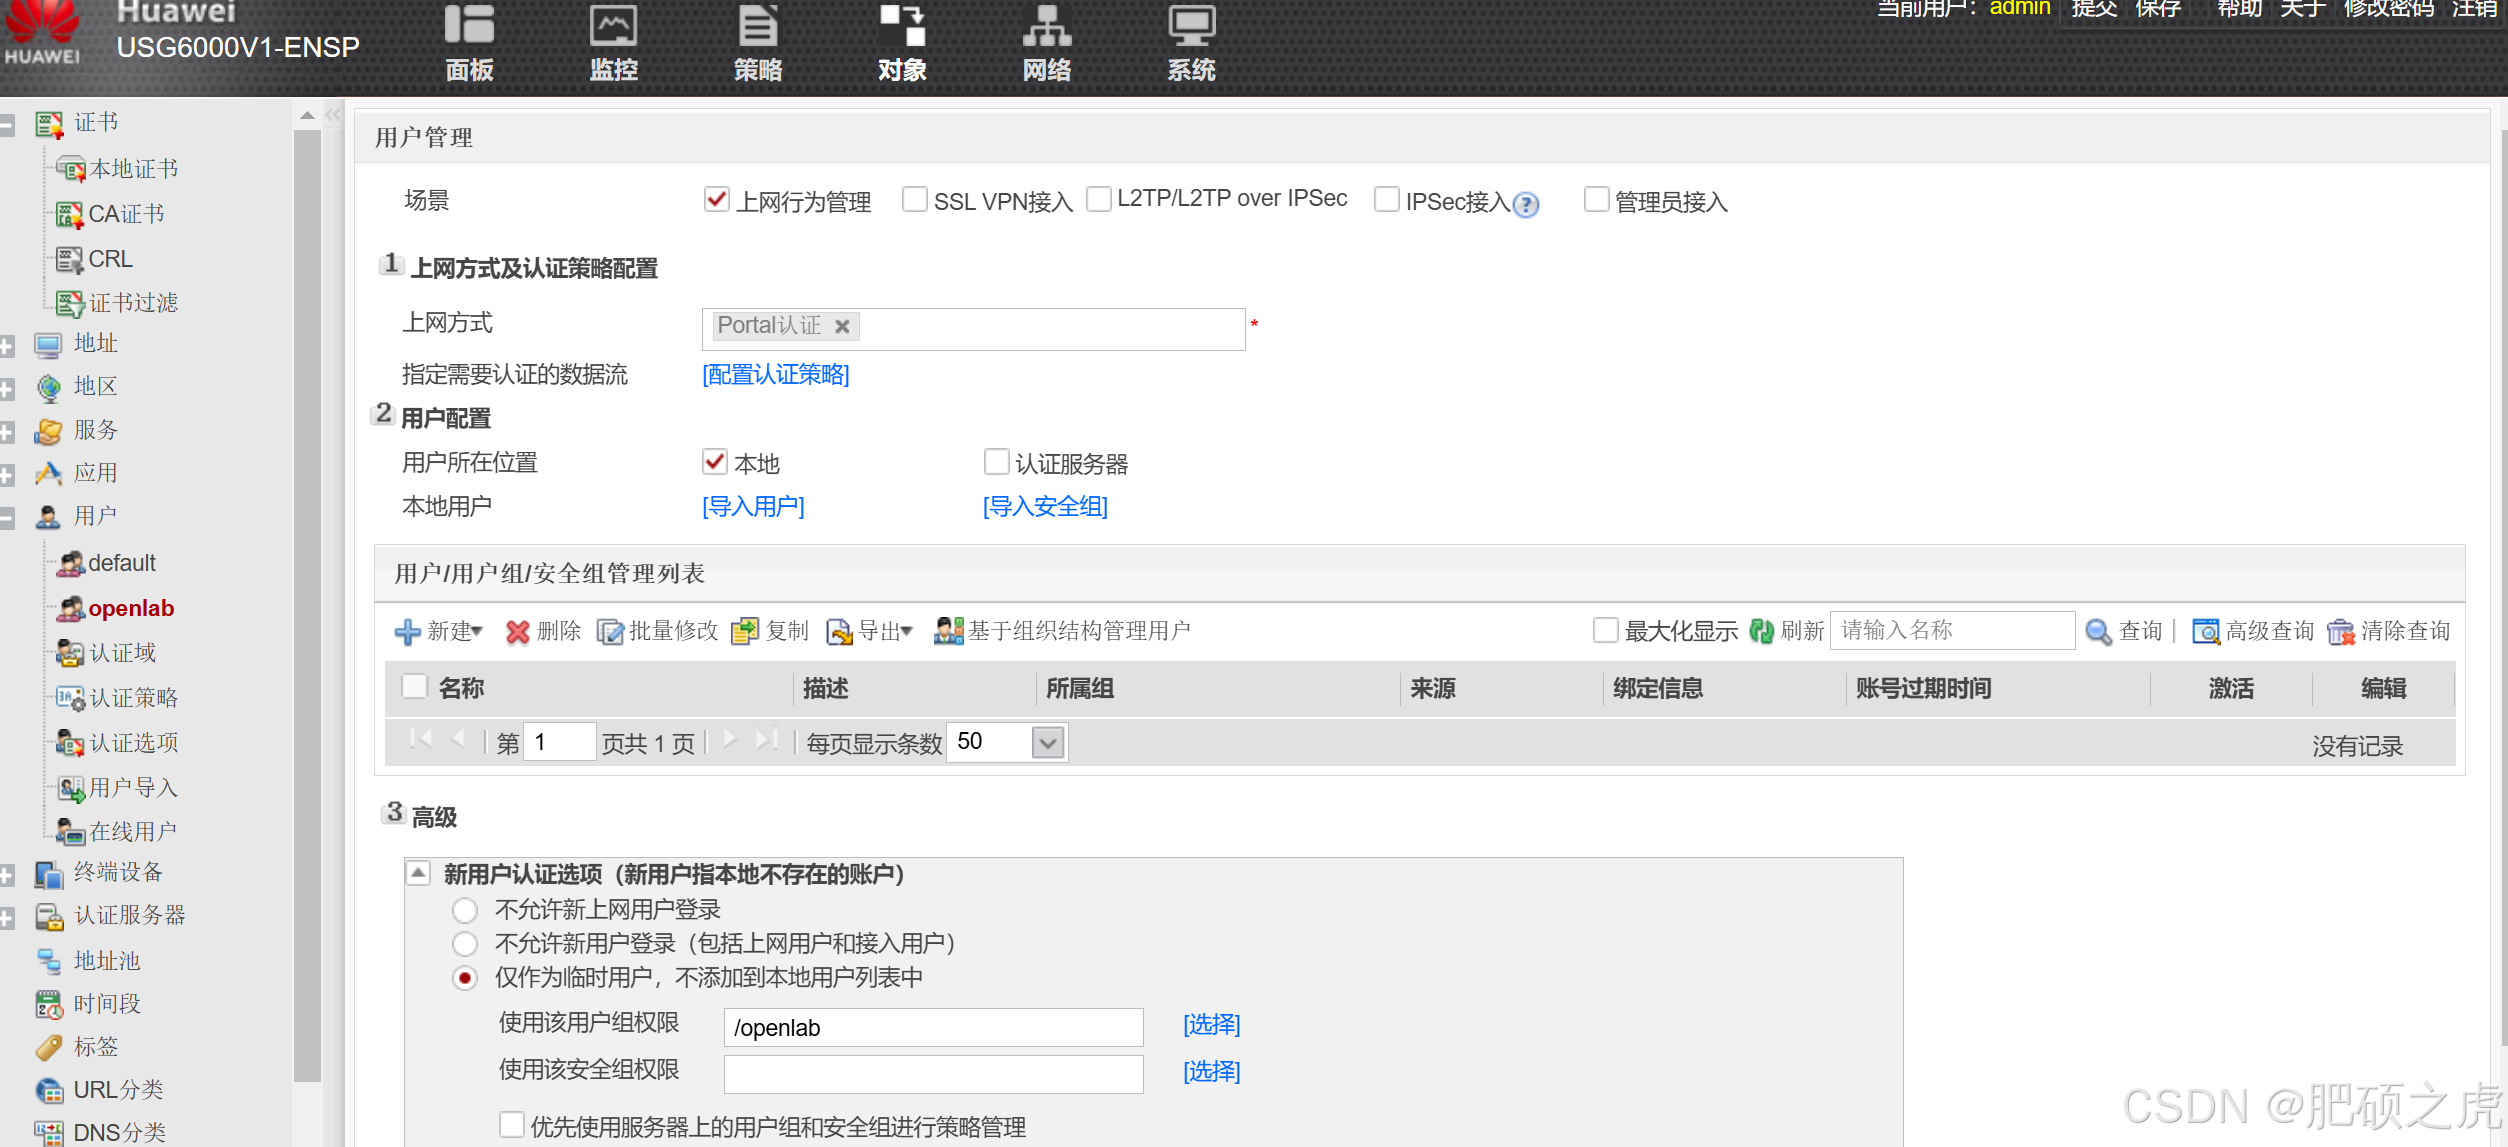Viewport: 2508px width, 1147px height.
Task: Click the batch modify icon
Action: tap(610, 632)
